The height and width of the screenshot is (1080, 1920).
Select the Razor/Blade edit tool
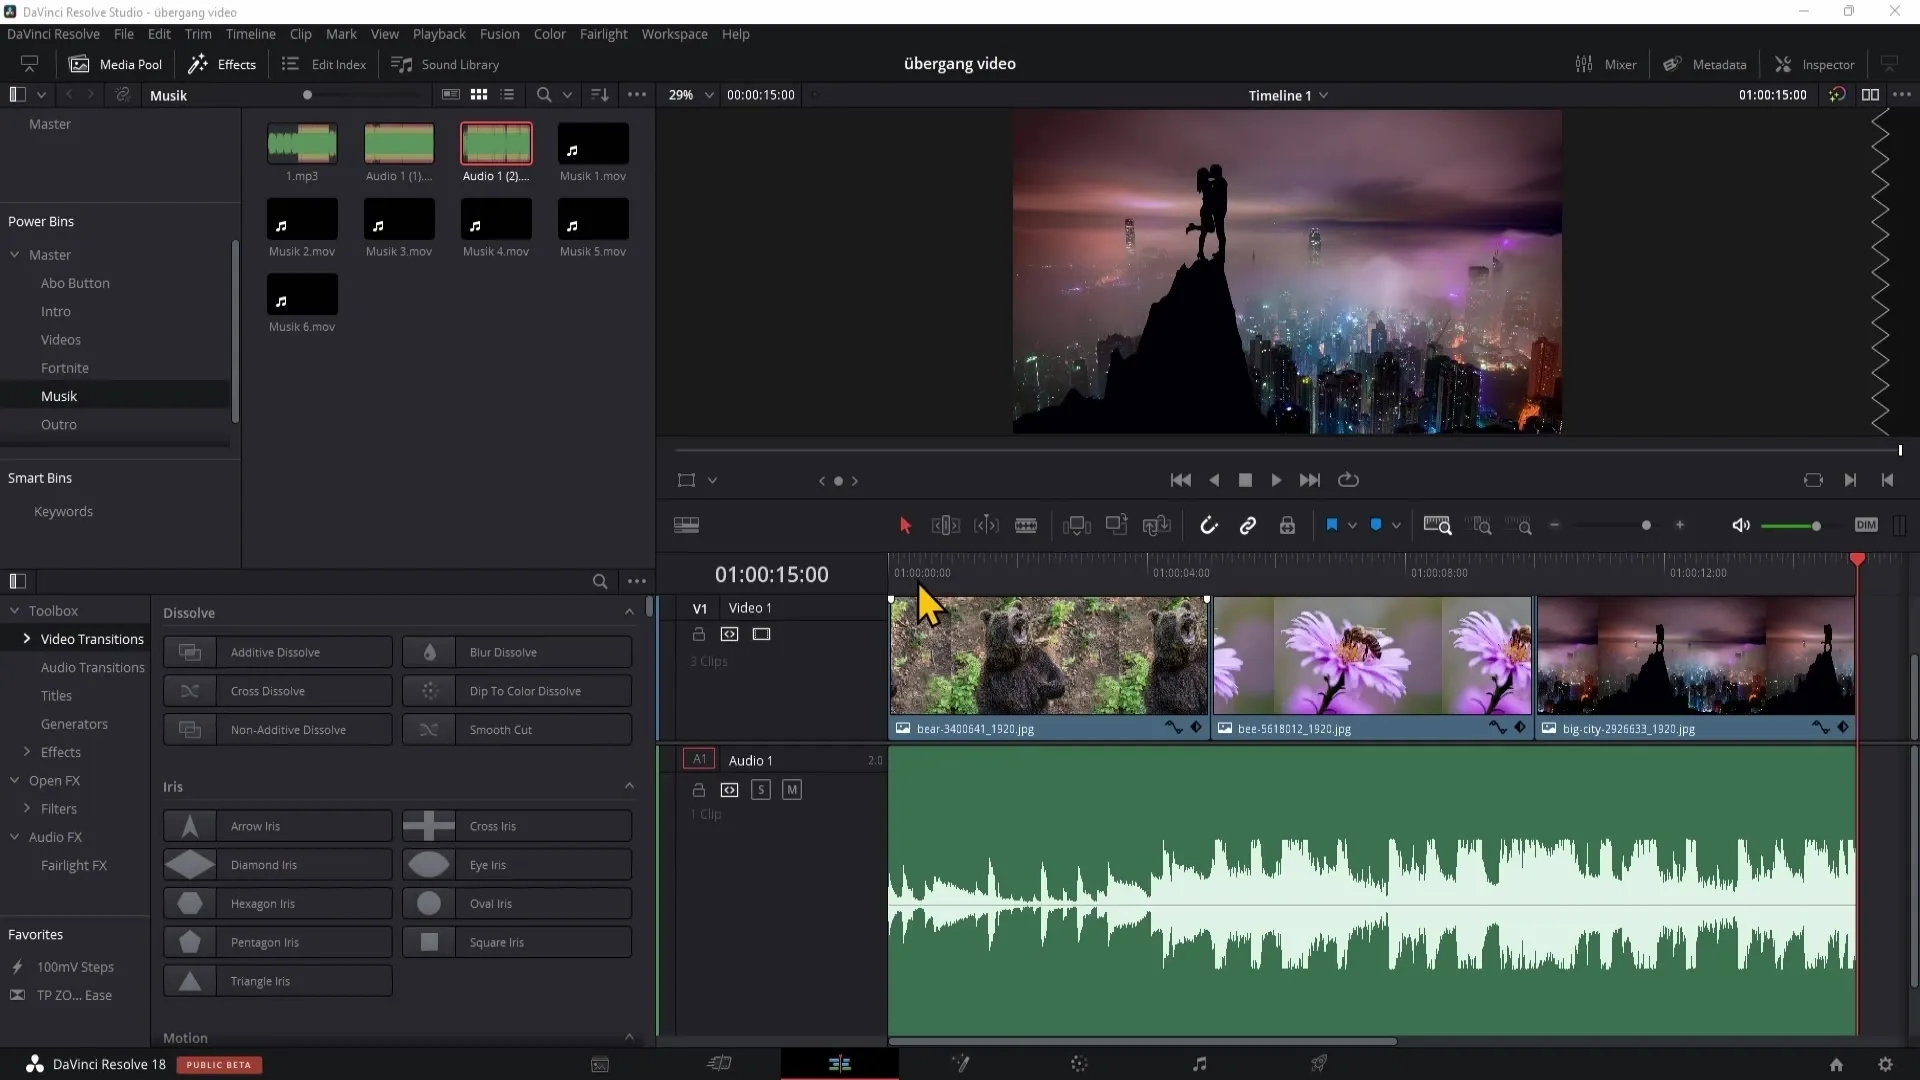1026,526
